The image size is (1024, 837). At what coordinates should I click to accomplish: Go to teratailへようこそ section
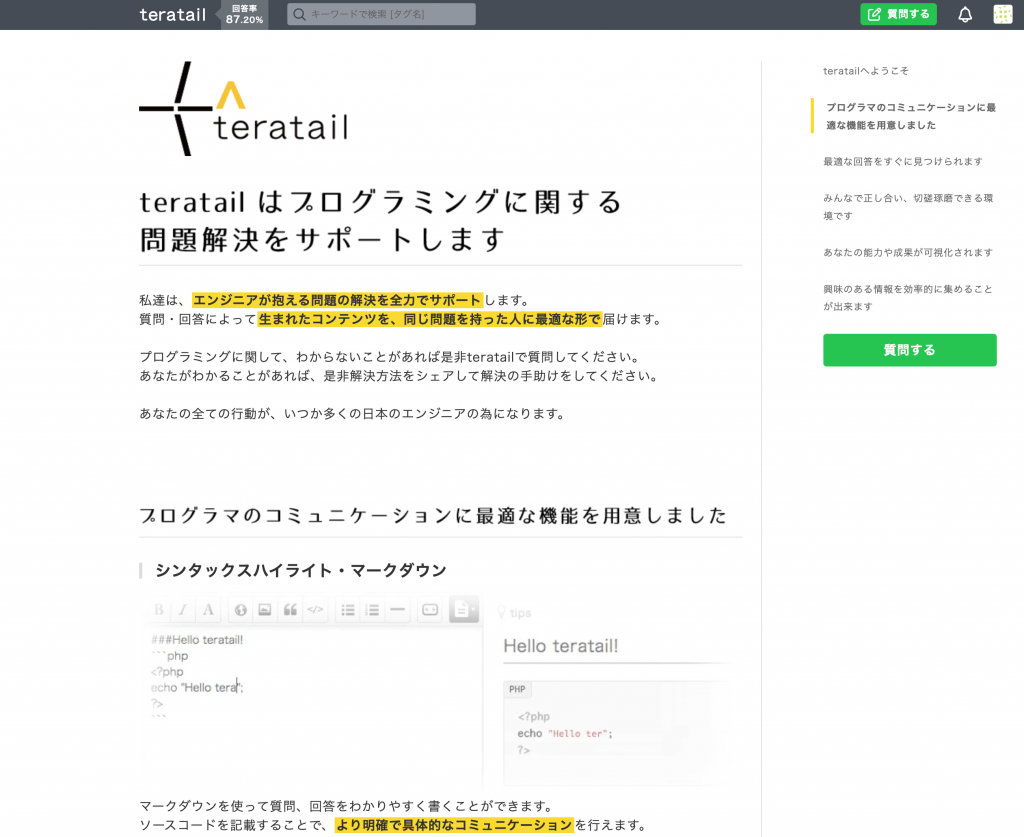pyautogui.click(x=865, y=71)
